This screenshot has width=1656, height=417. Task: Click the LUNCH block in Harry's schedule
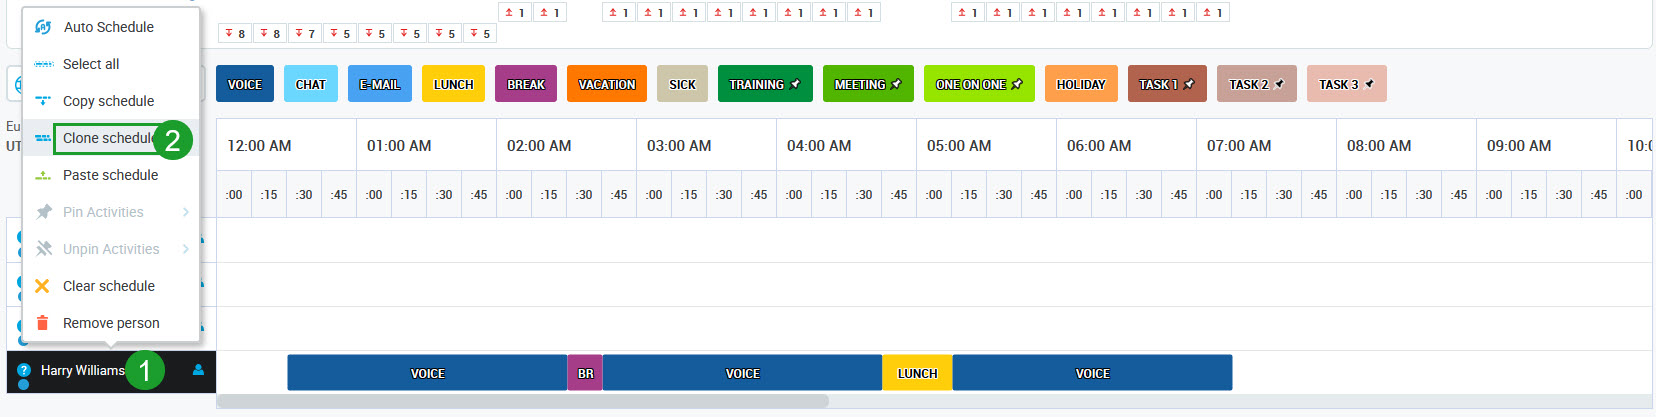click(917, 373)
